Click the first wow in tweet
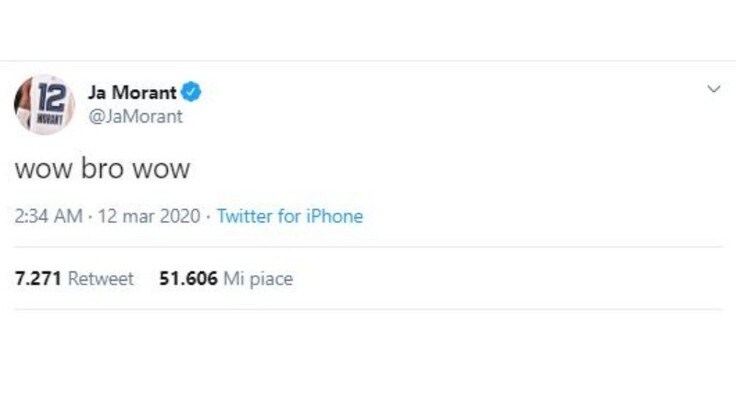The height and width of the screenshot is (414, 736). pos(44,169)
